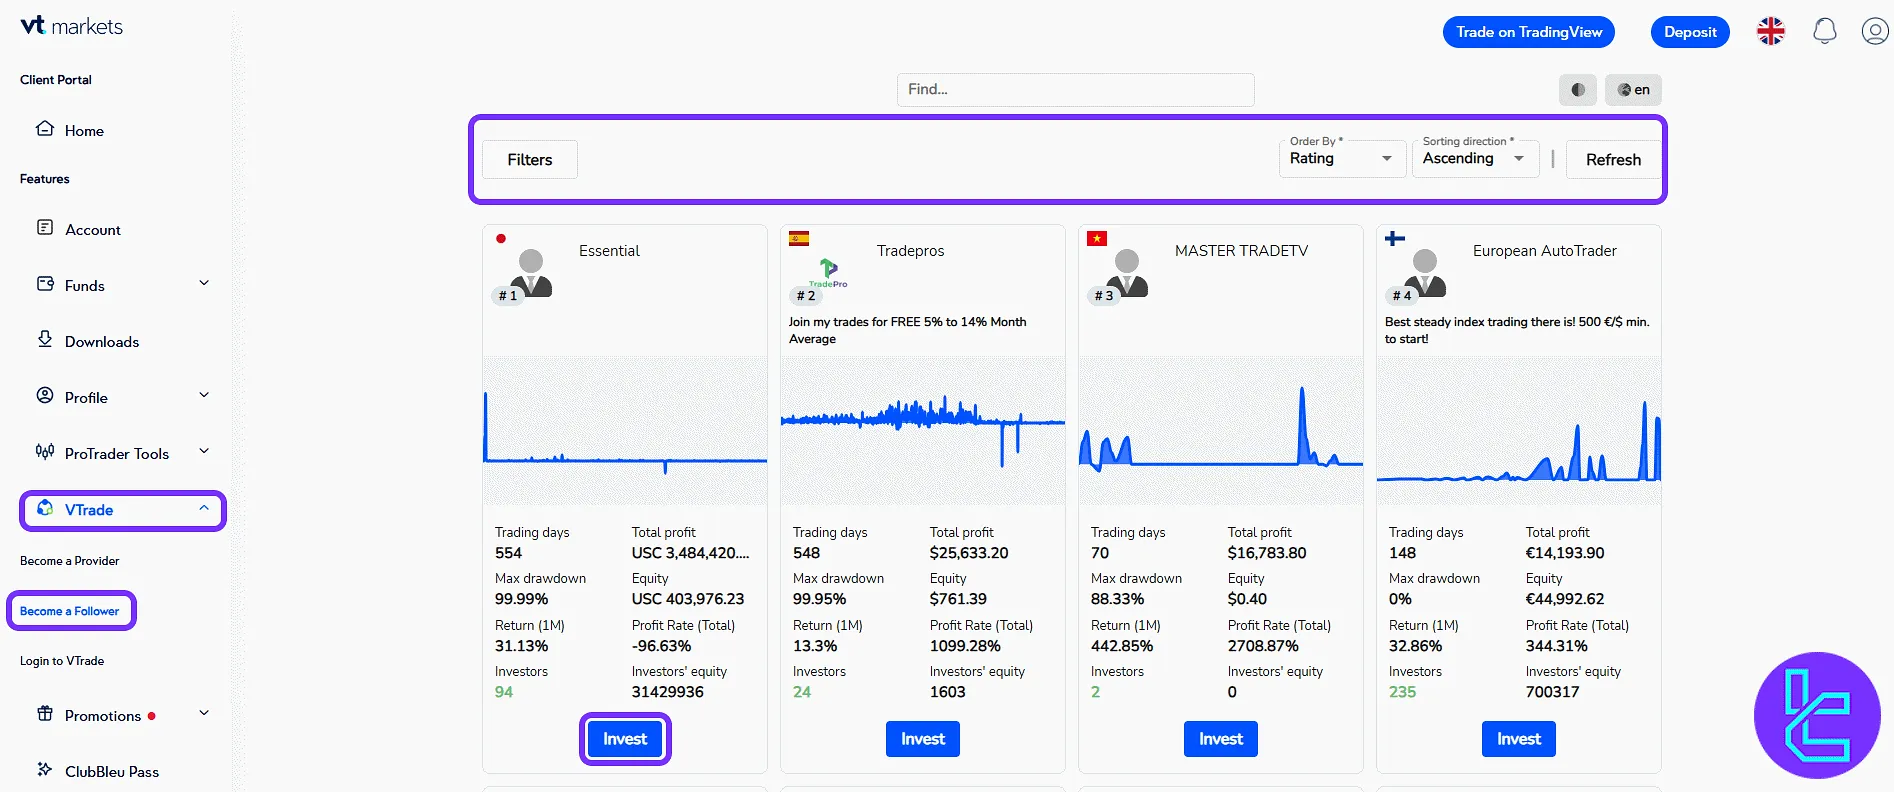Viewport: 1894px width, 792px height.
Task: Open the Promotions gift icon
Action: coord(45,714)
